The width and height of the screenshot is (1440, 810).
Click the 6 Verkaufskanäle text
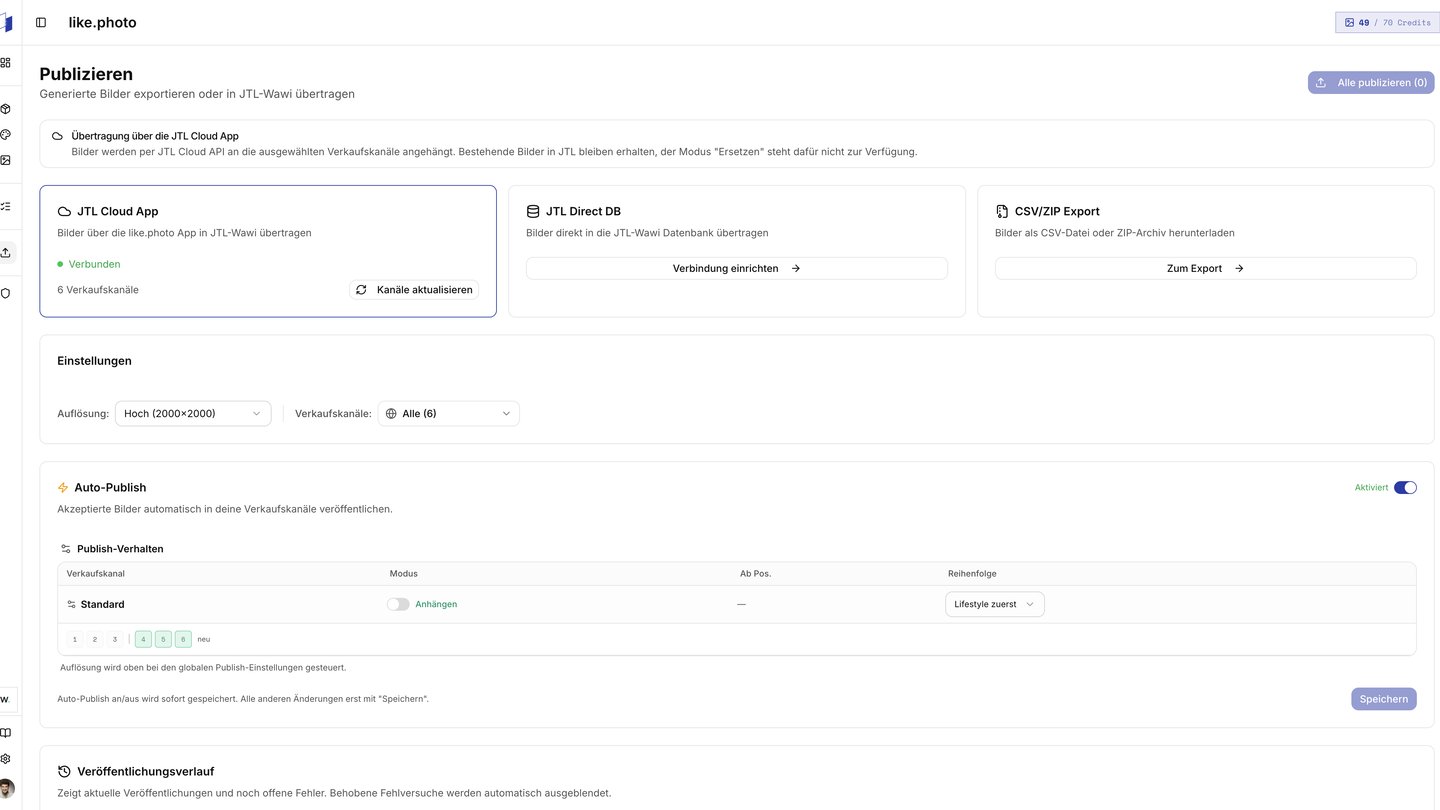click(98, 290)
